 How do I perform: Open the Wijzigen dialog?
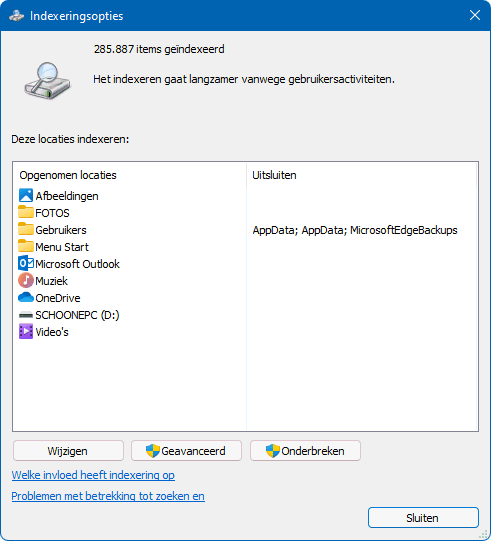click(68, 451)
